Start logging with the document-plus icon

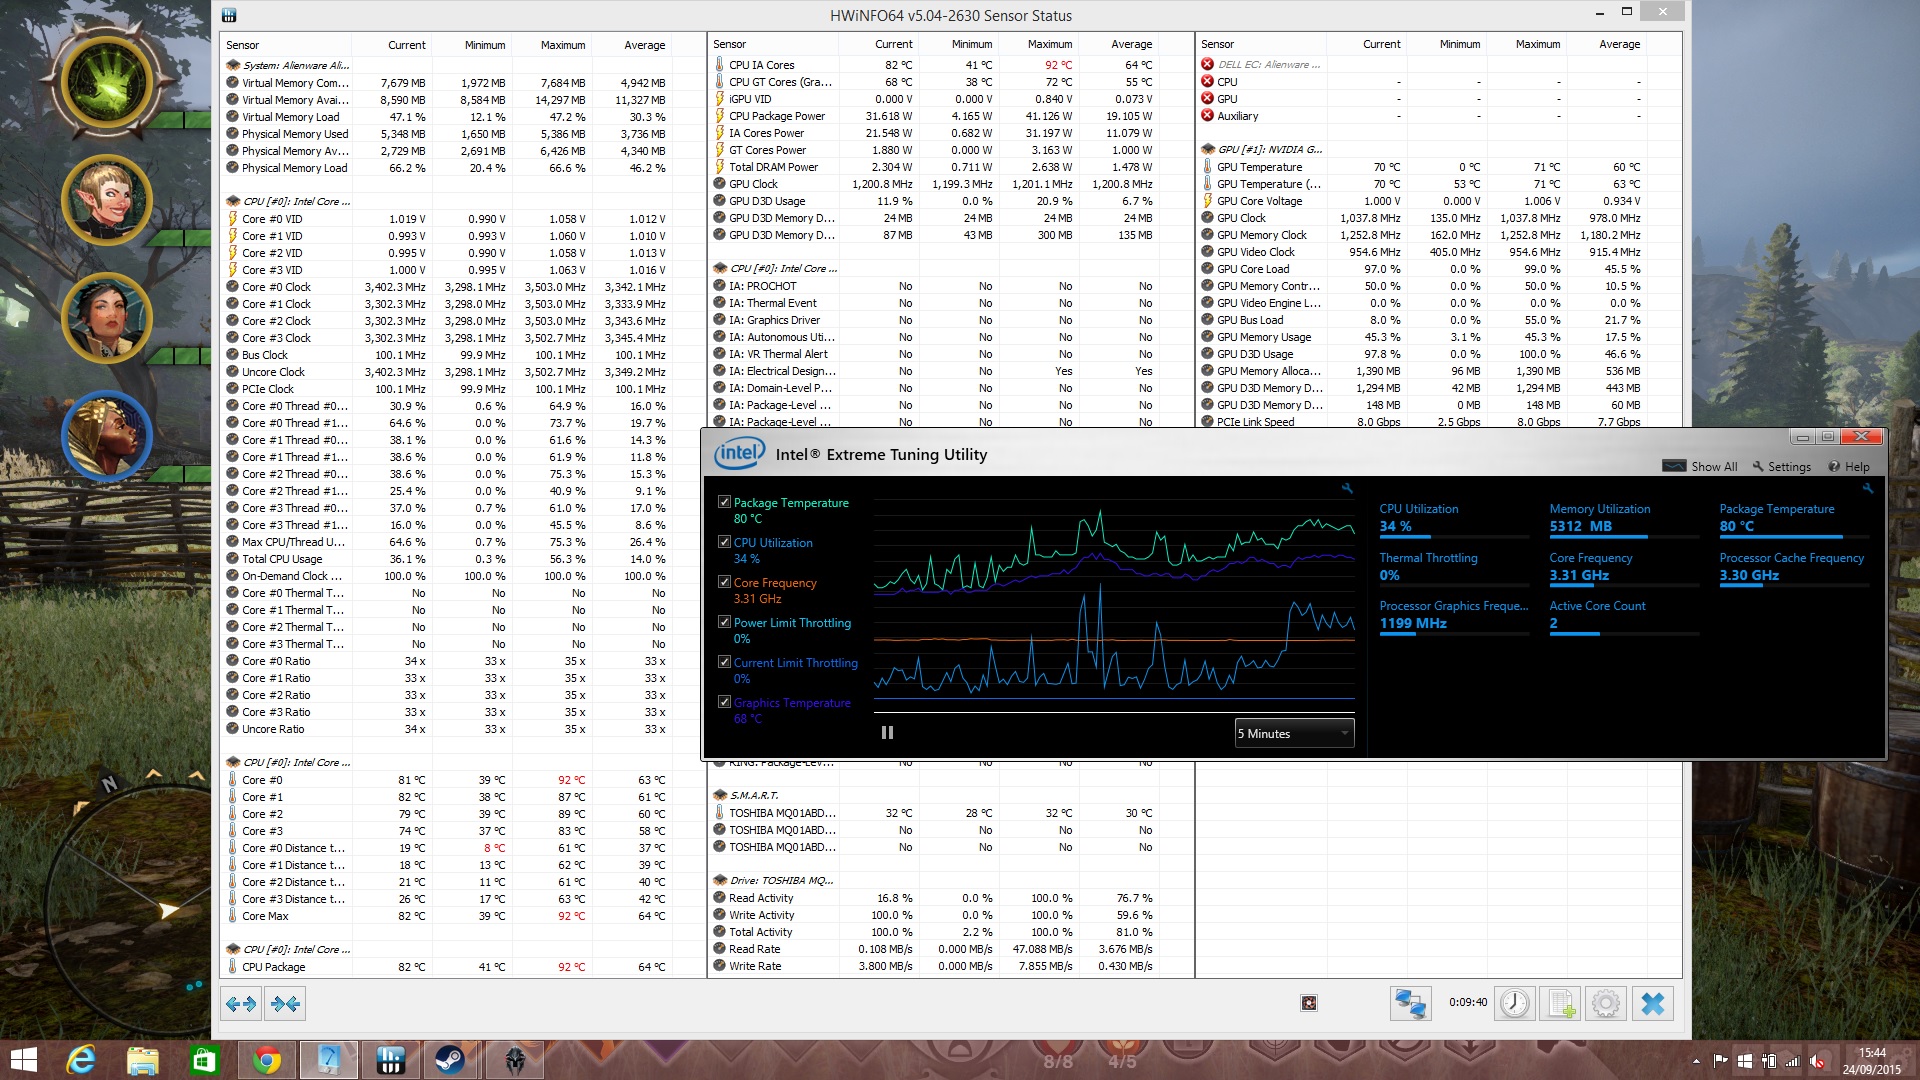pyautogui.click(x=1561, y=1003)
